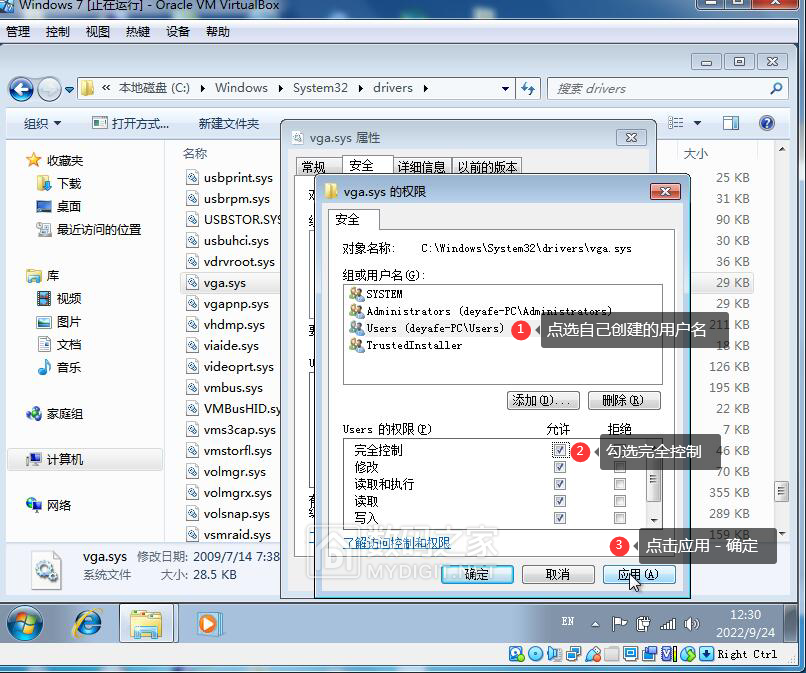Screen dimensions: 806x673
Task: Toggle Allow checkbox for 修改 permission
Action: point(560,468)
